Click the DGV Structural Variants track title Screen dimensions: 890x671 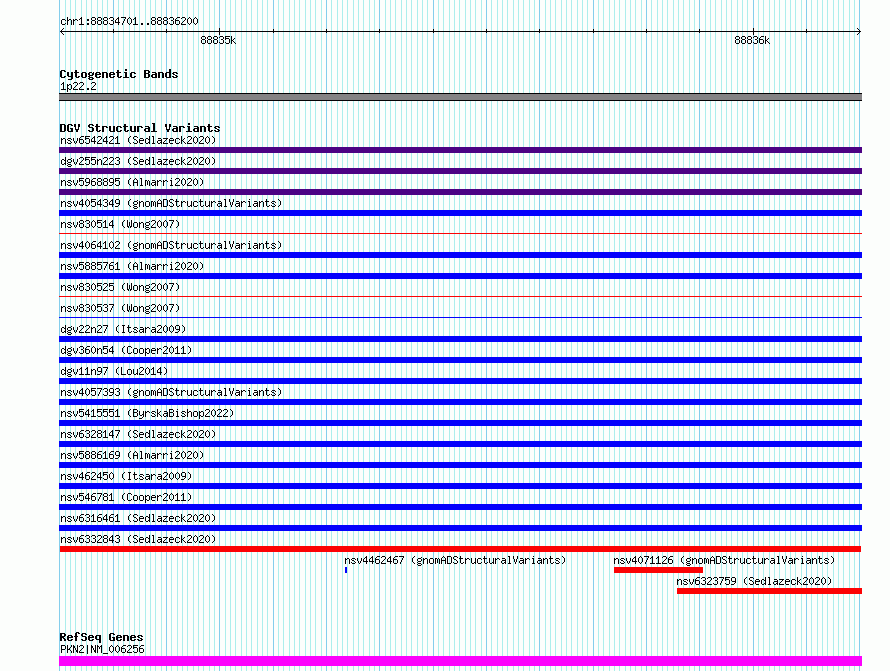coord(140,128)
